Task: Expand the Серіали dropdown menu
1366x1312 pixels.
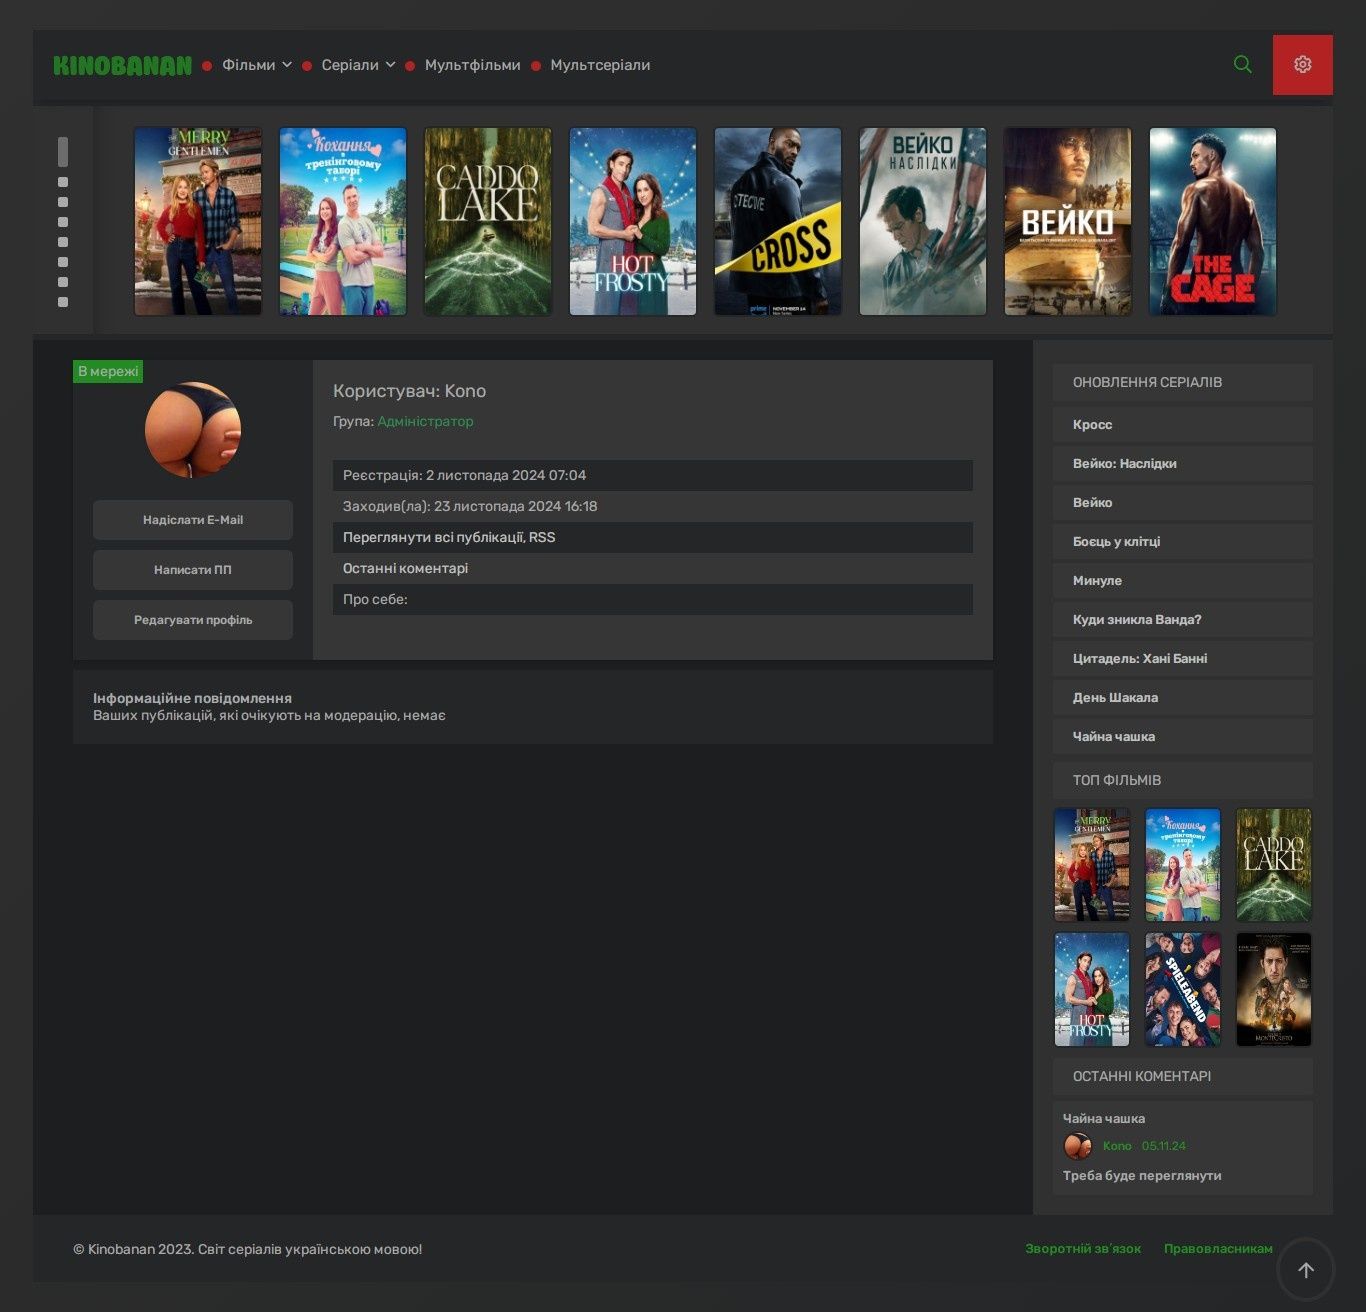Action: 358,65
